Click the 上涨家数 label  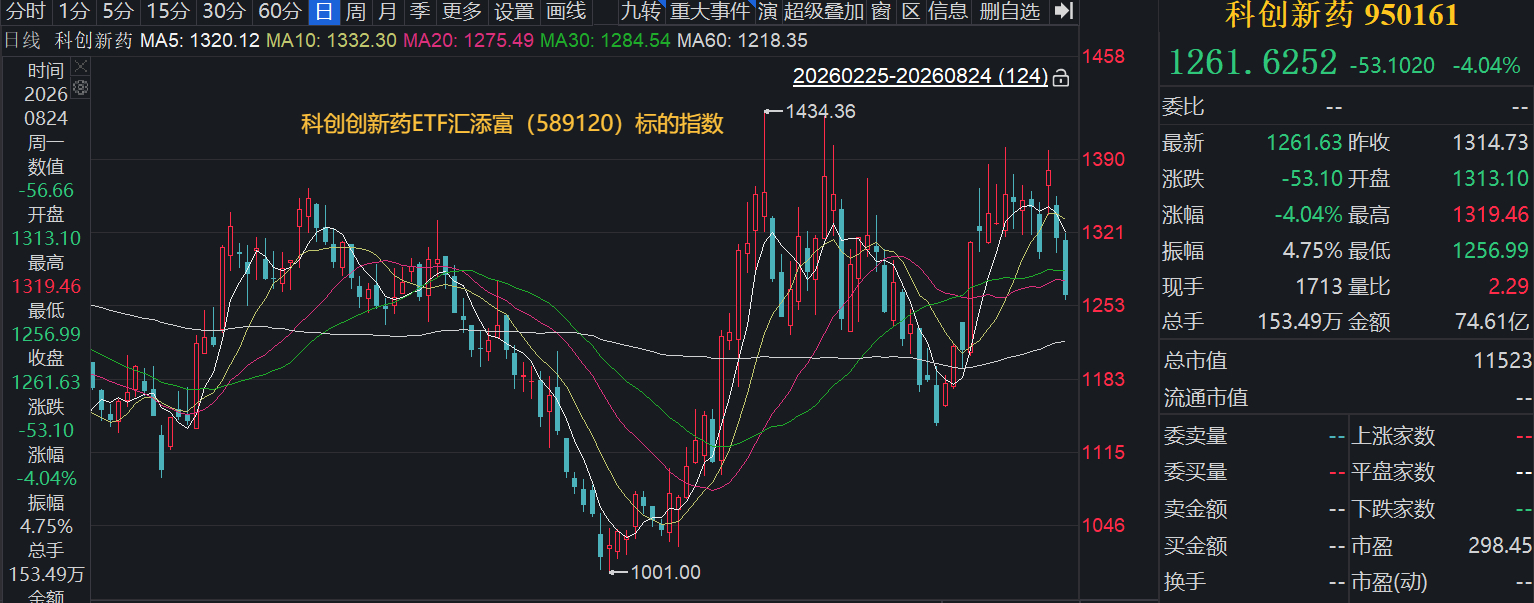click(1393, 436)
